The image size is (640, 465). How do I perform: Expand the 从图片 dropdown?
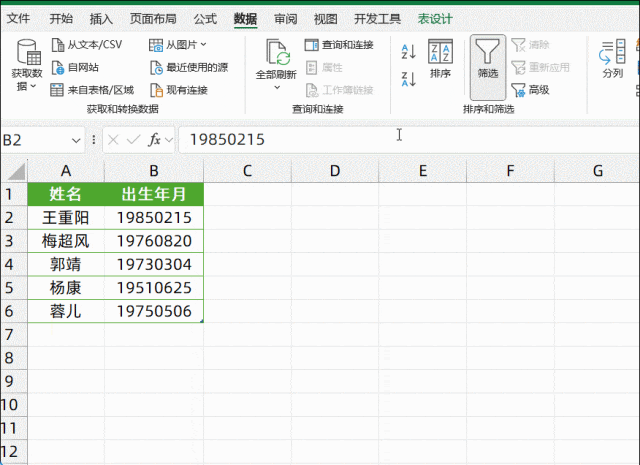click(203, 44)
